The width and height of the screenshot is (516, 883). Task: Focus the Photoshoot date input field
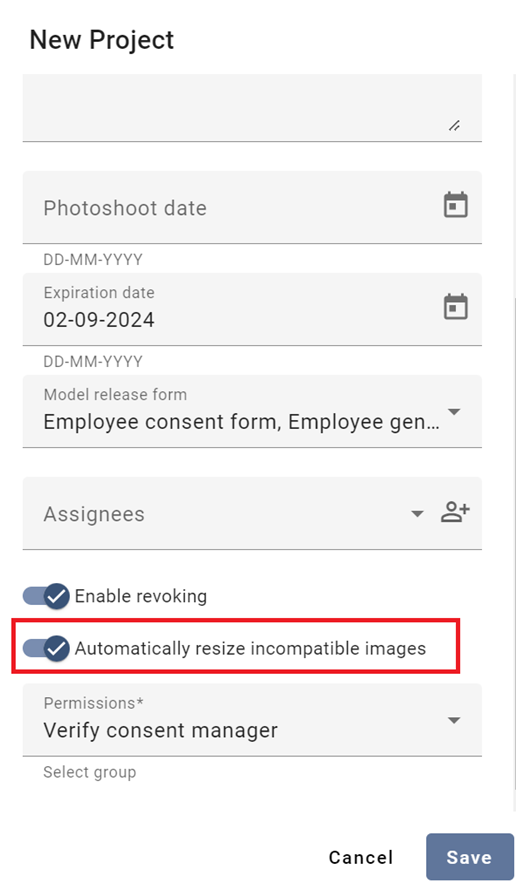point(252,207)
